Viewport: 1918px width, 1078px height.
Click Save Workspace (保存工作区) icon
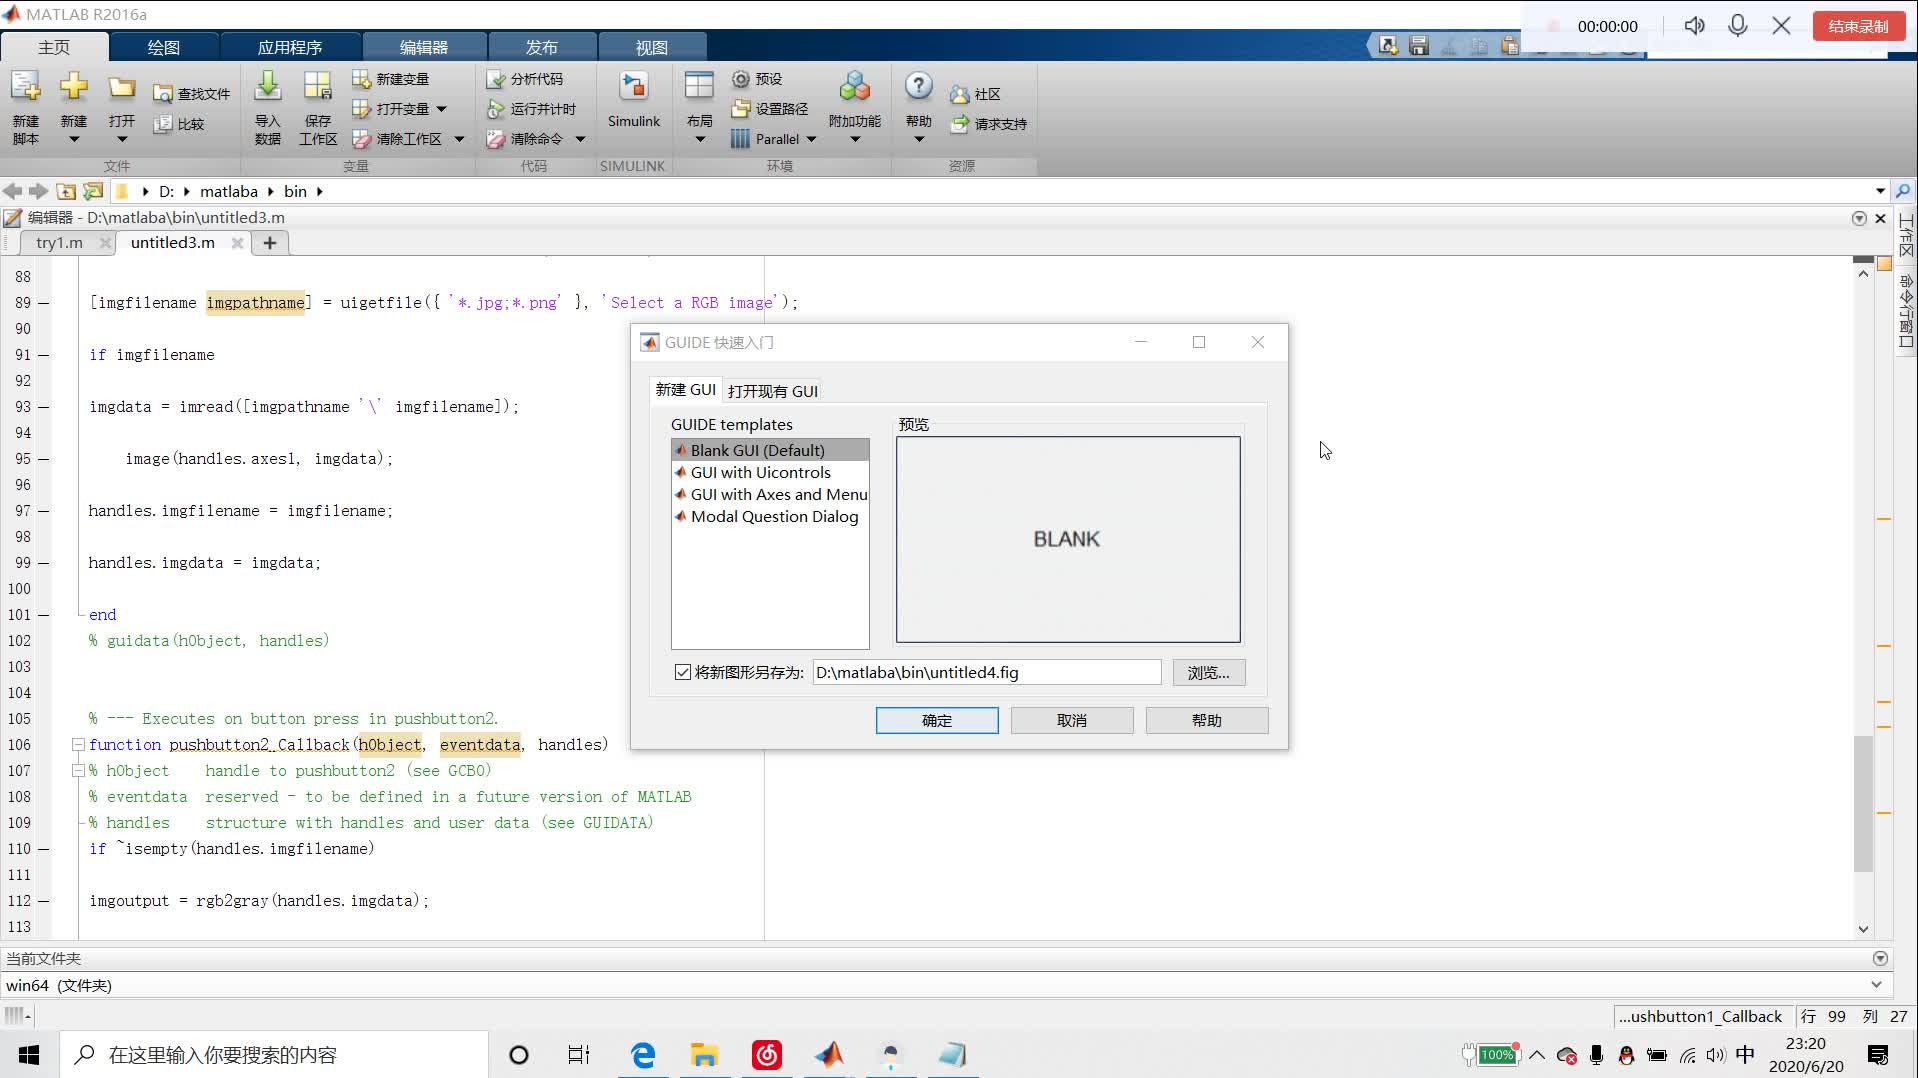click(x=317, y=87)
